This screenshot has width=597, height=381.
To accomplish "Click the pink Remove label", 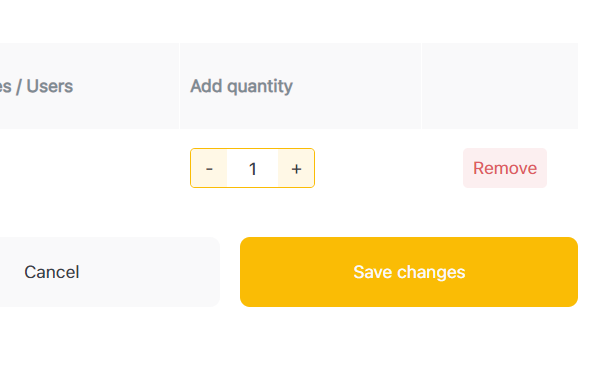I will (x=505, y=168).
